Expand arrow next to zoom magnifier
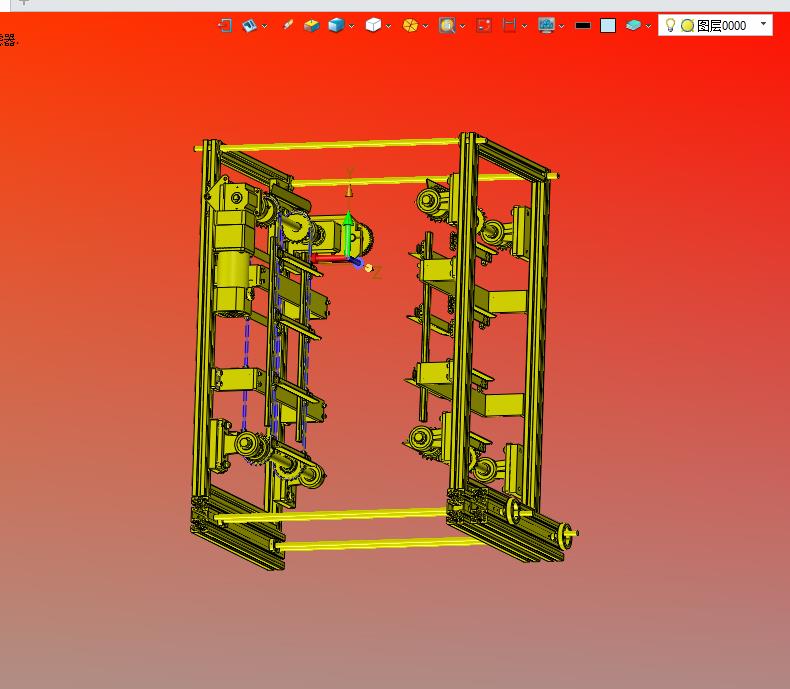790x689 pixels. pyautogui.click(x=463, y=26)
